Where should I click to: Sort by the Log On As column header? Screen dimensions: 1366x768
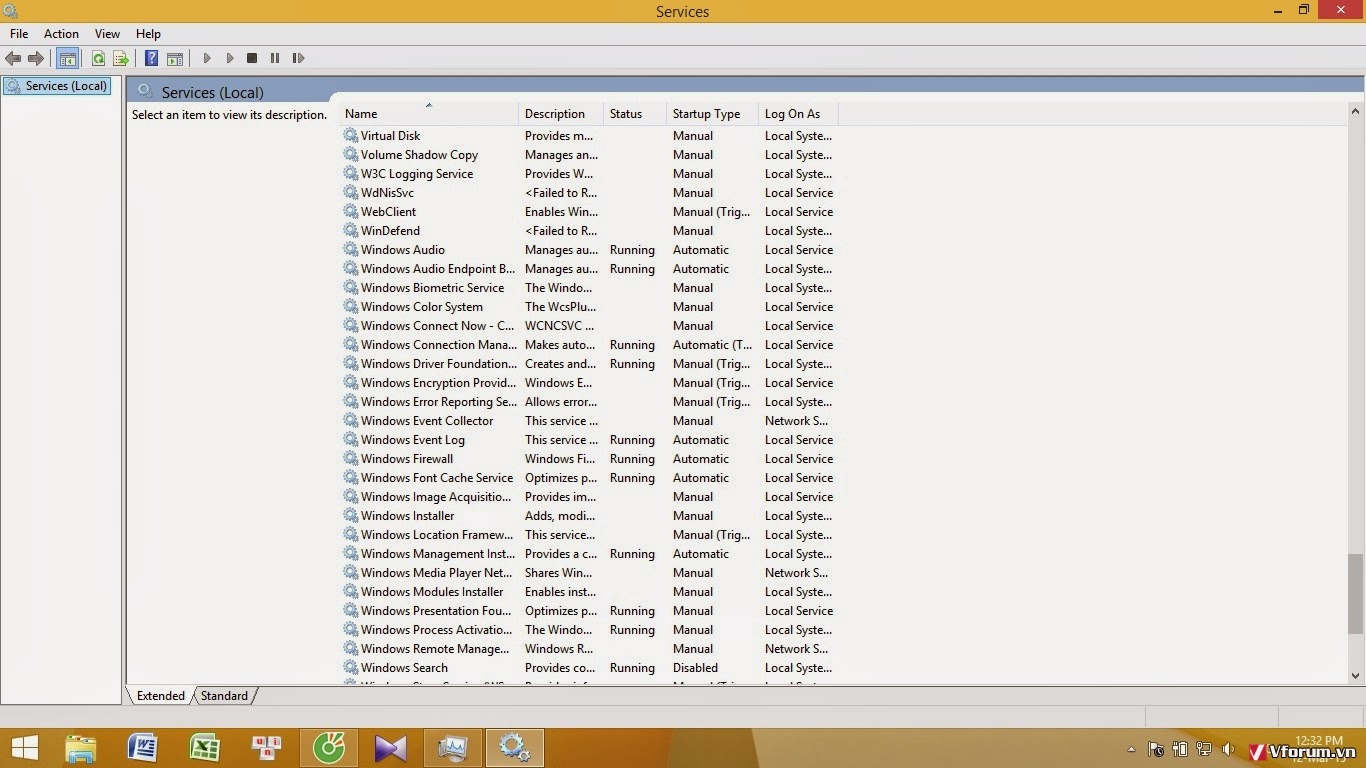[798, 113]
